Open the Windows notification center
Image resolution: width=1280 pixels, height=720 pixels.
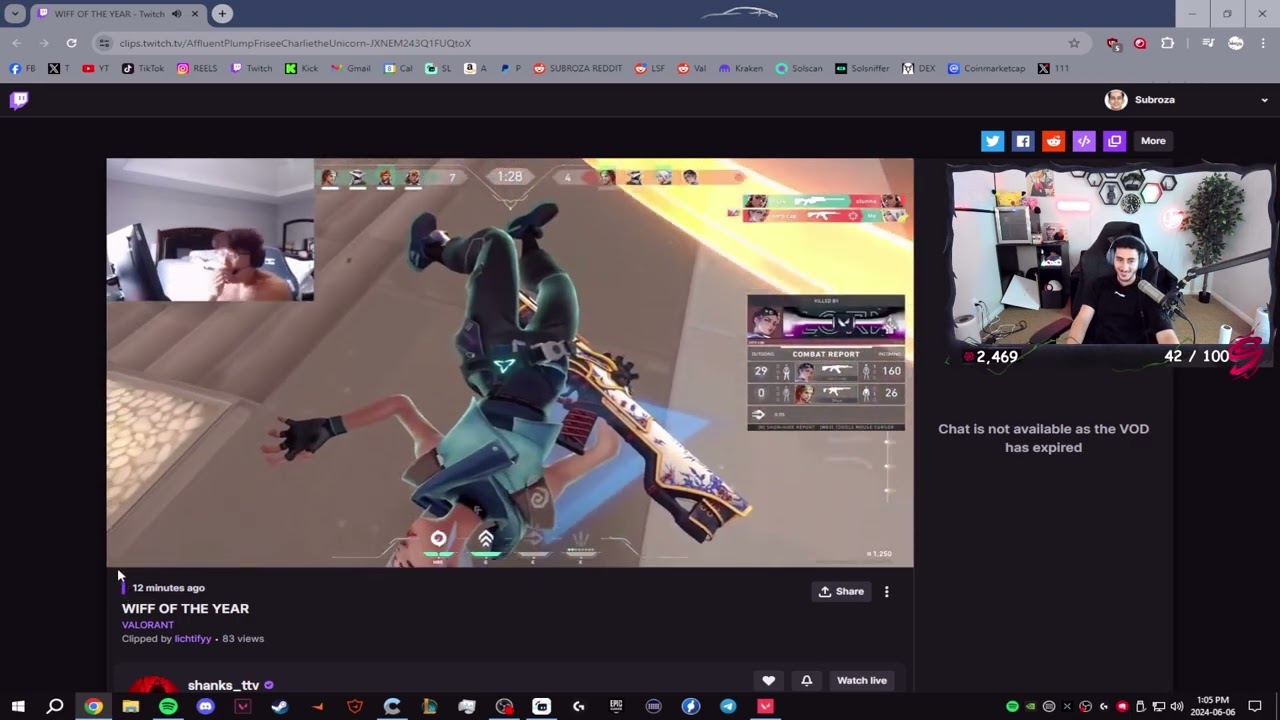click(x=1255, y=707)
